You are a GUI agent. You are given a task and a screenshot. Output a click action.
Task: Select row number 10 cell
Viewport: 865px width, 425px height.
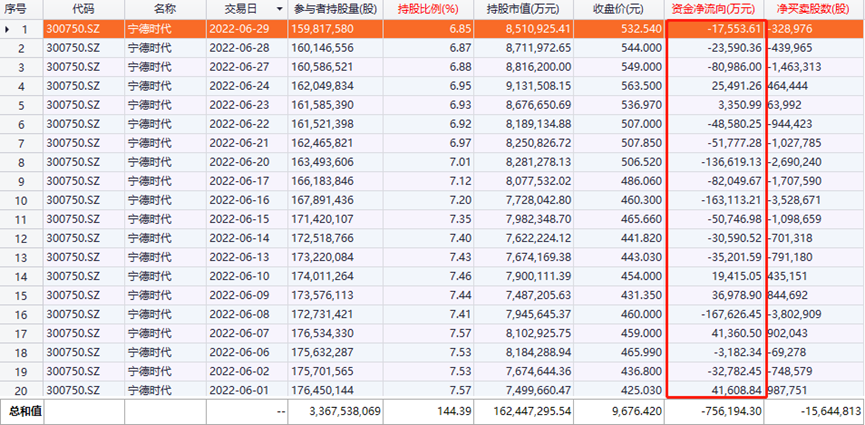tap(21, 200)
